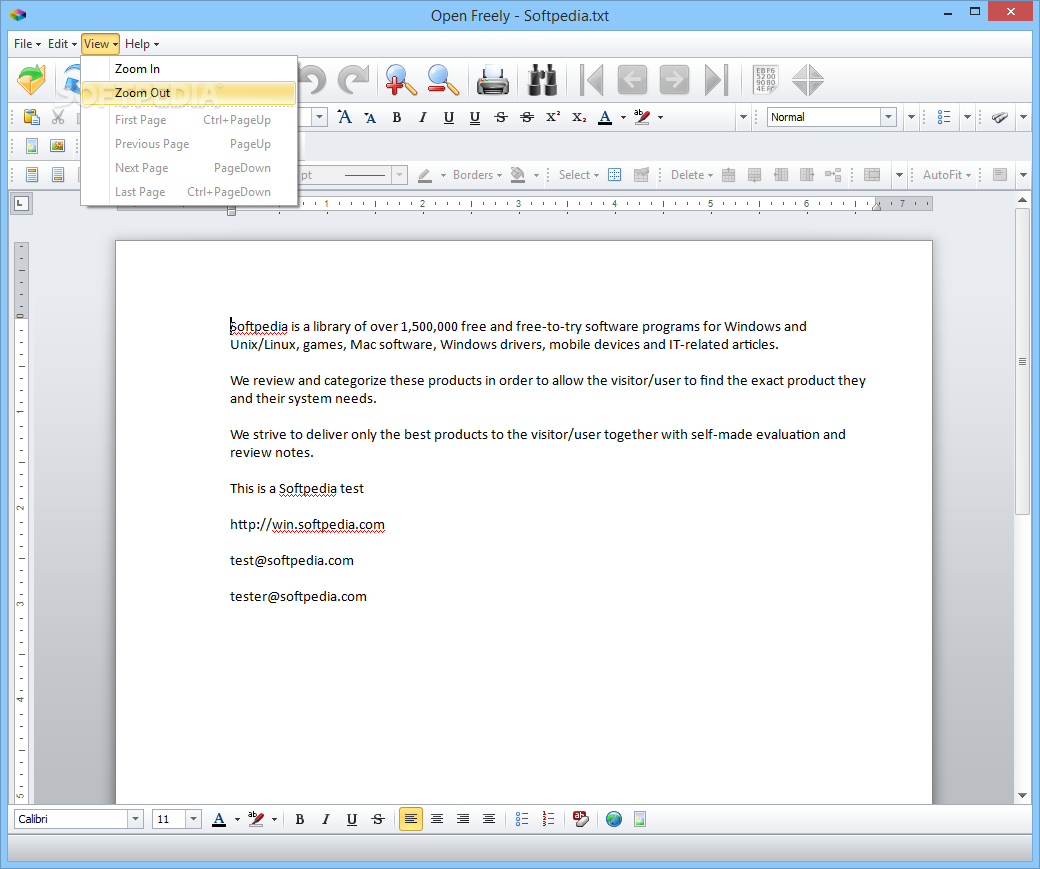The height and width of the screenshot is (869, 1040).
Task: Open the arrow beside the top font color A
Action: (623, 117)
